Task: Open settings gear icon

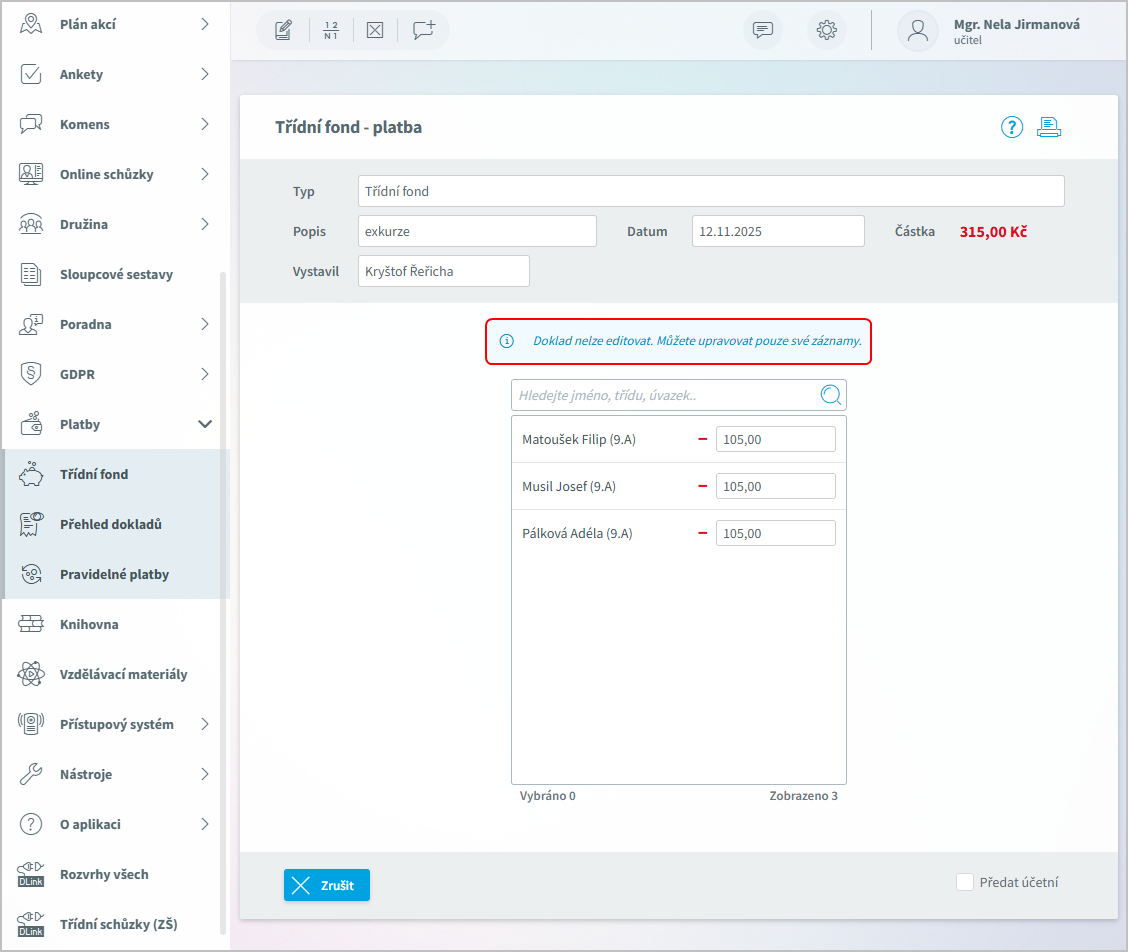Action: (x=826, y=30)
